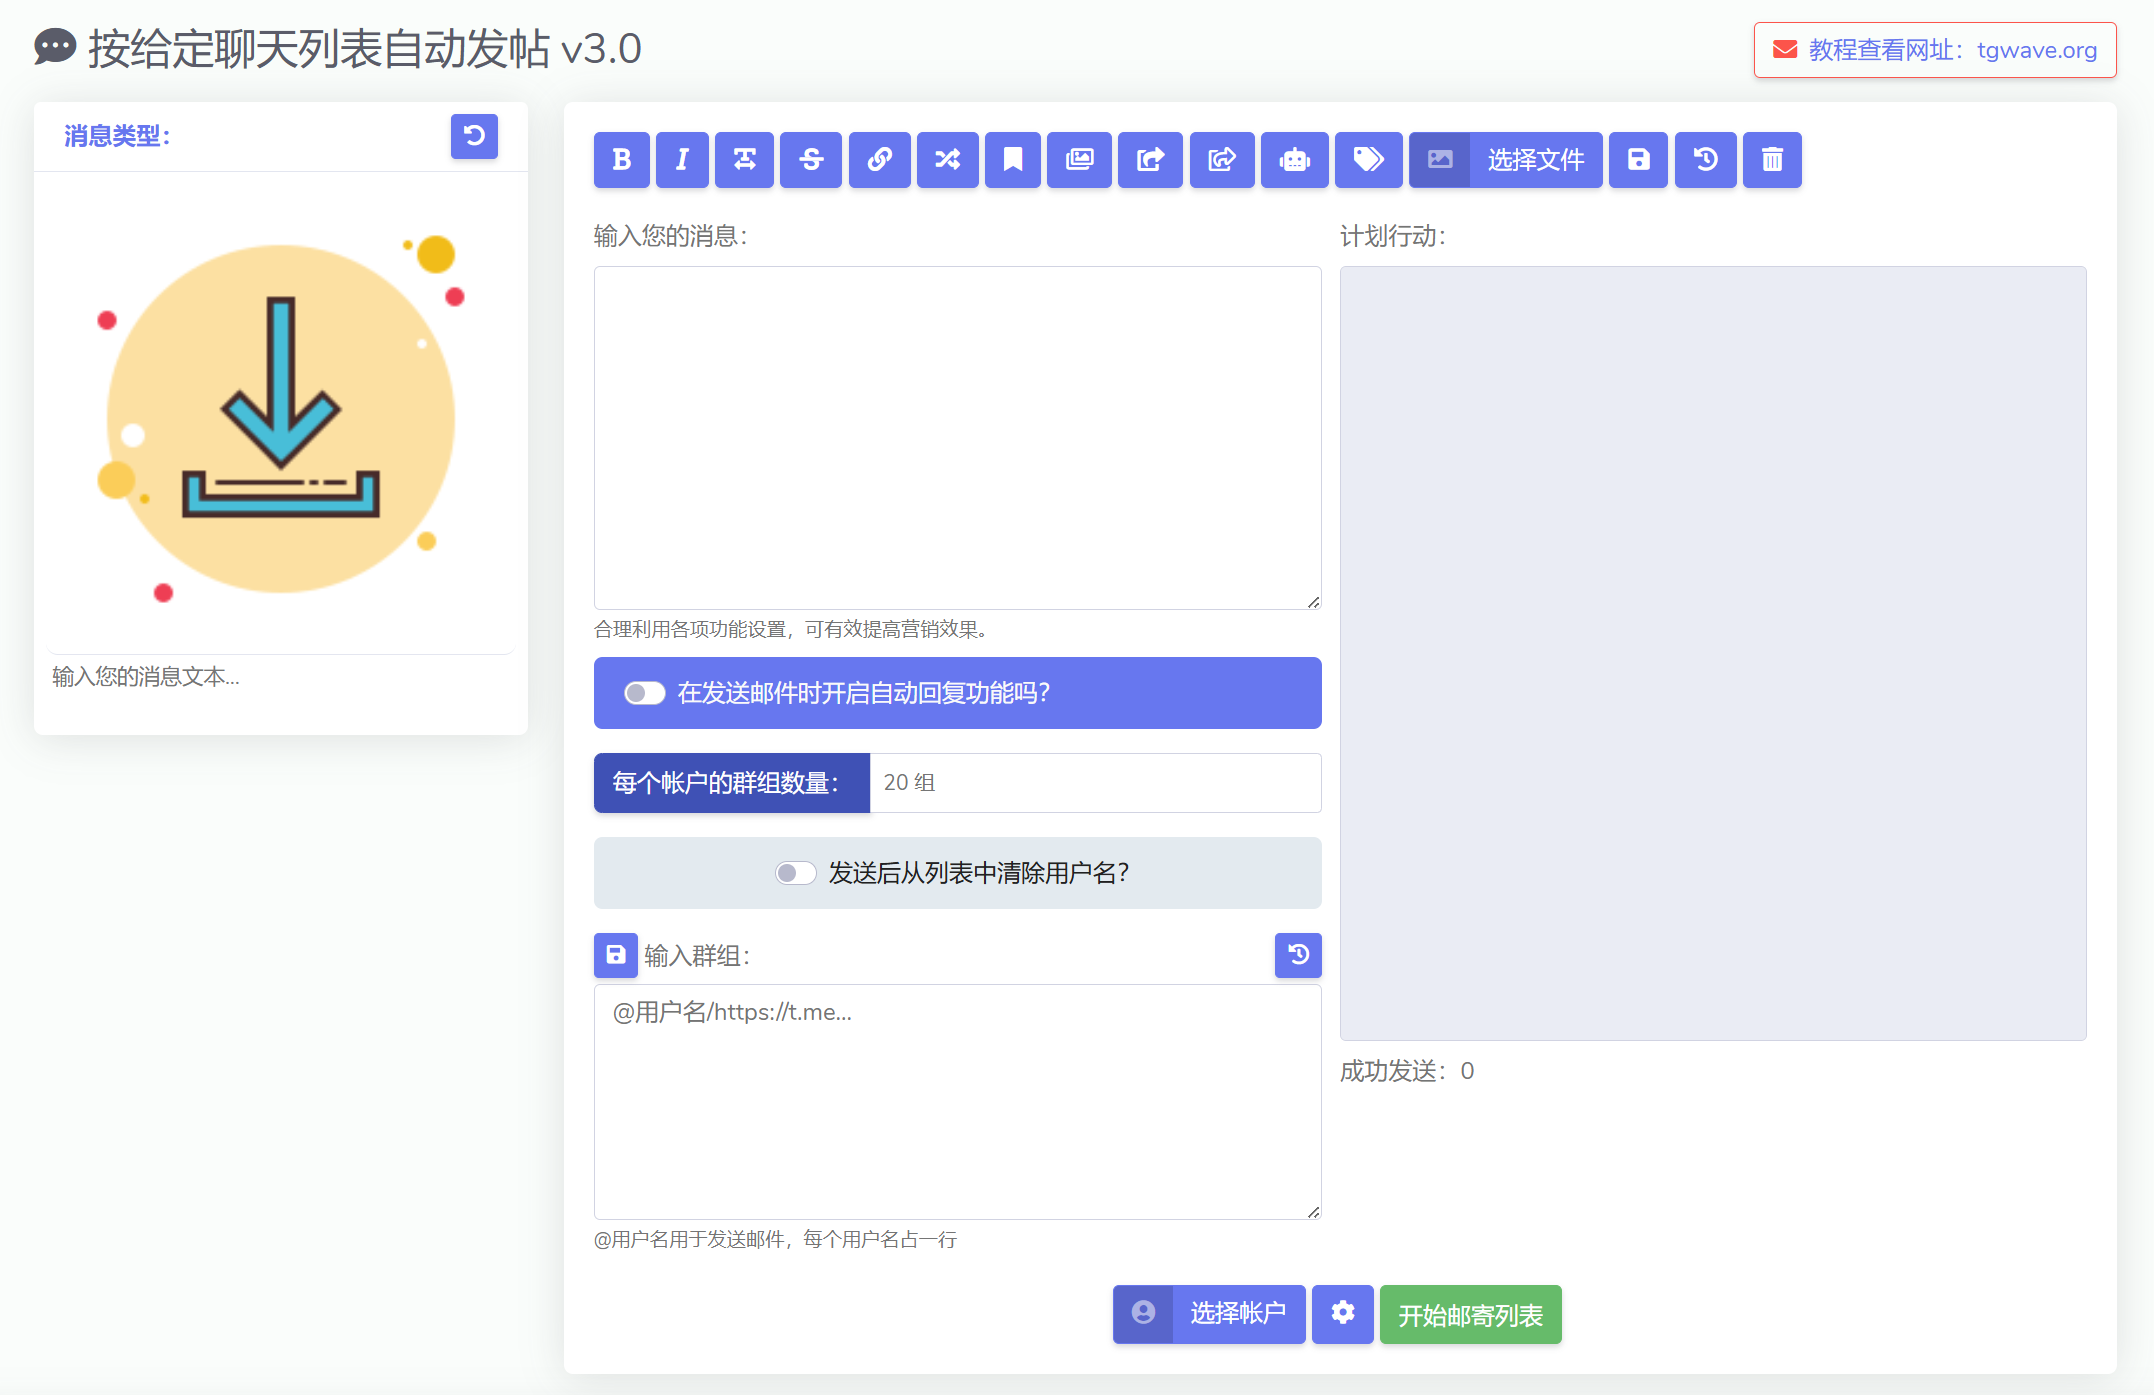2154x1395 pixels.
Task: Insert a hyperlink using link icon
Action: pos(879,160)
